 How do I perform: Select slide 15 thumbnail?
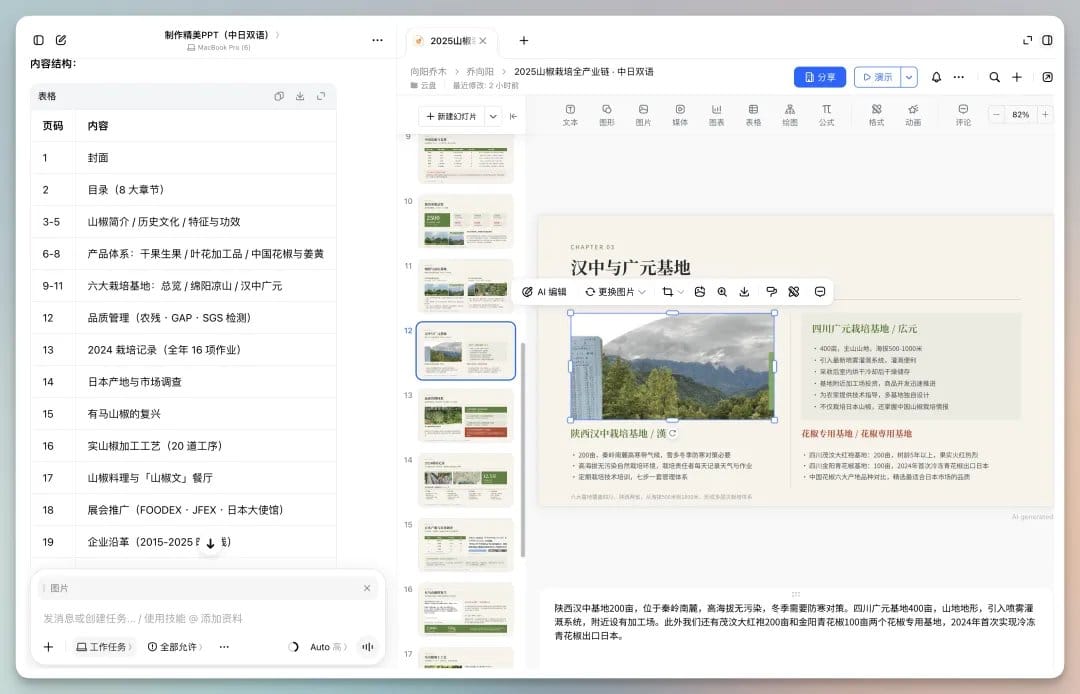click(466, 545)
